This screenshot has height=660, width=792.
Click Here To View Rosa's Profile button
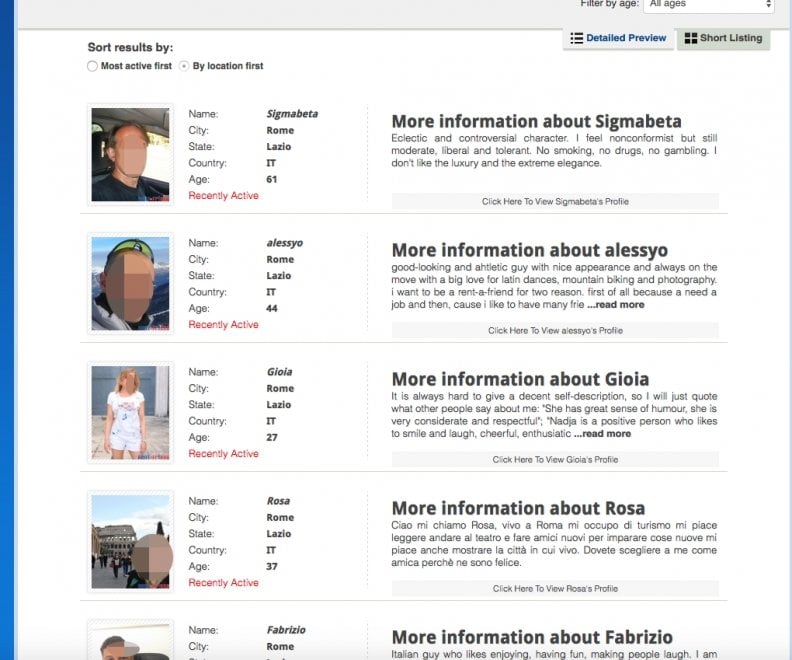[x=555, y=588]
